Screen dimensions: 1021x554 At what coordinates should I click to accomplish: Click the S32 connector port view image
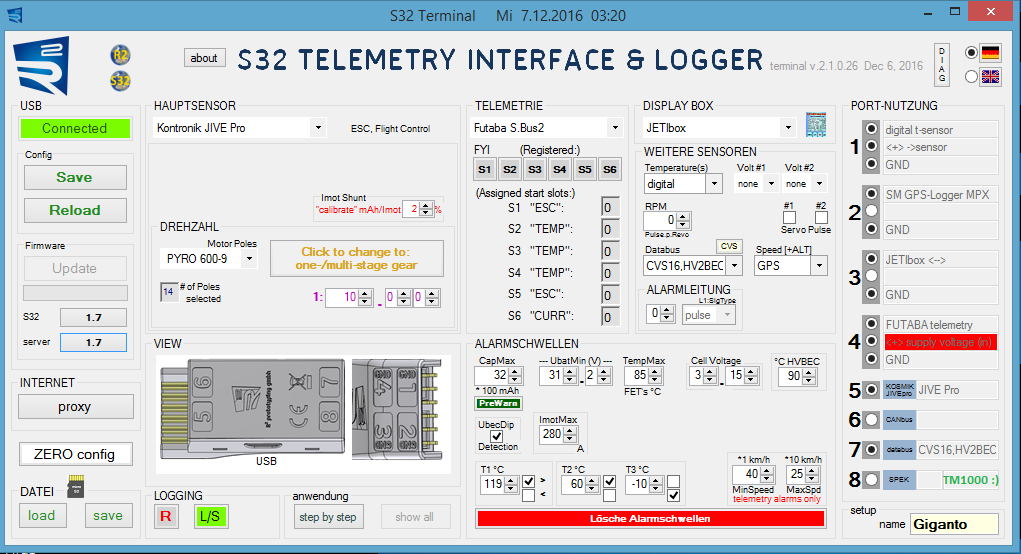click(x=398, y=409)
